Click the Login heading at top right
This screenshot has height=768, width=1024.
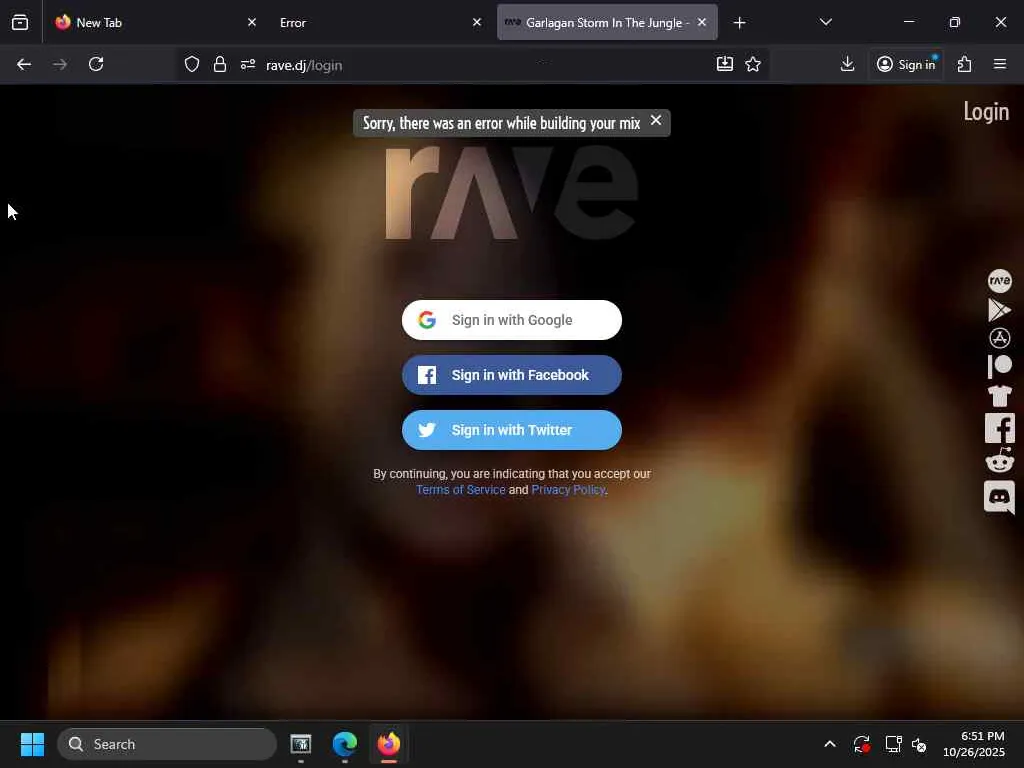click(986, 112)
